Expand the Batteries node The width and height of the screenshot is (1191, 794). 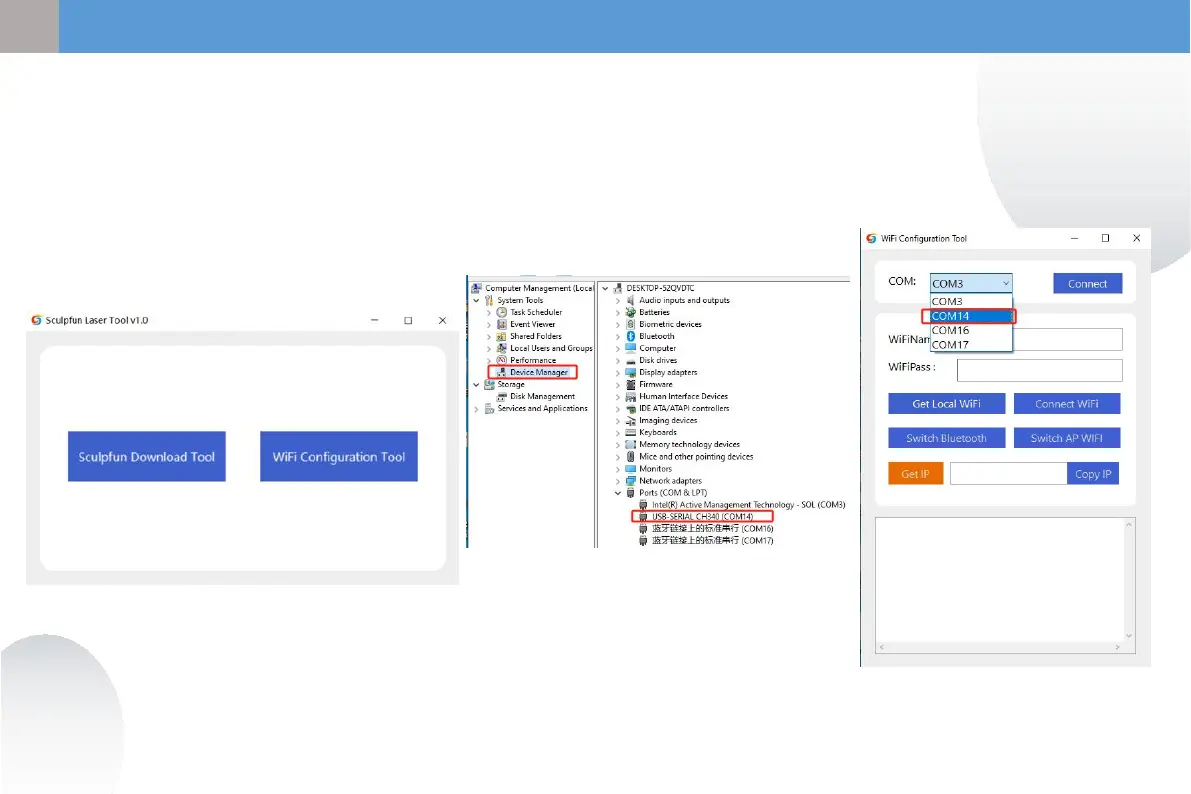[x=618, y=312]
